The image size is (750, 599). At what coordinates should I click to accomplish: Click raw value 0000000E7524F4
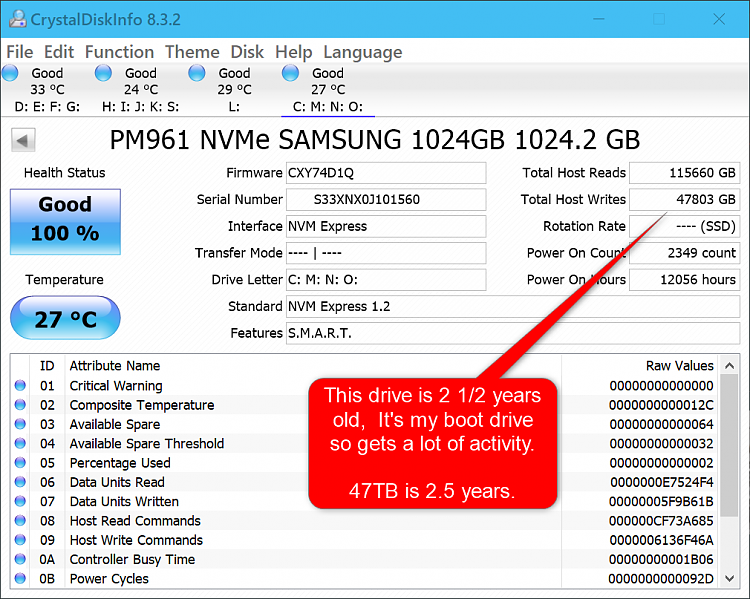[x=662, y=482]
